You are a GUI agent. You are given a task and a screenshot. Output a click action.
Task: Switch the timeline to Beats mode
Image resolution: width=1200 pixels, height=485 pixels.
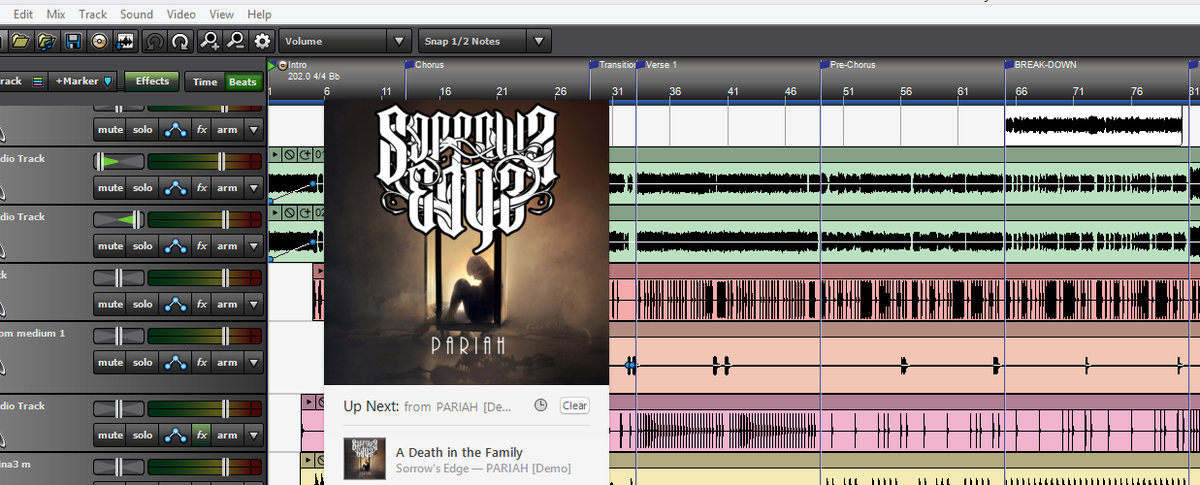242,82
